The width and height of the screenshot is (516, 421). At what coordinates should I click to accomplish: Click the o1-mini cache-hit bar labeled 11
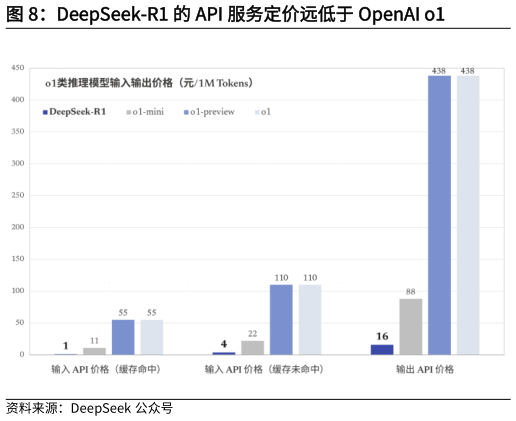[x=95, y=351]
